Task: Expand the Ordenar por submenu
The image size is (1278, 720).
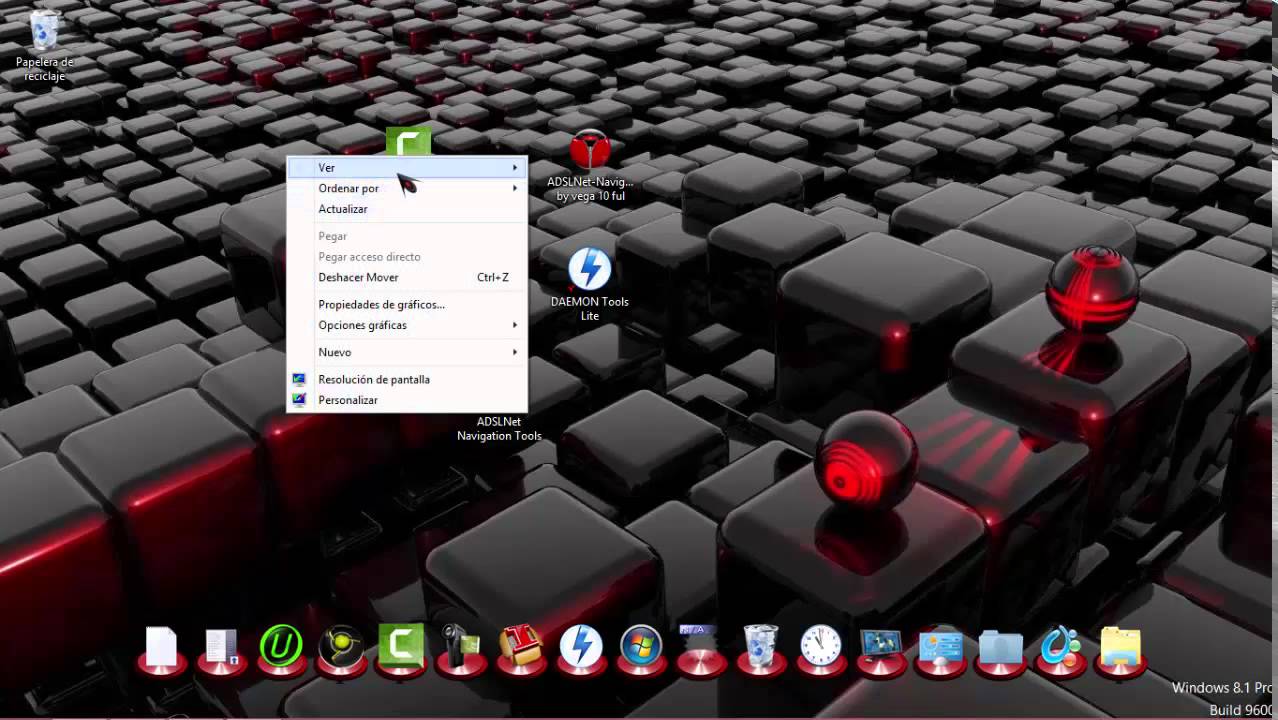Action: (x=407, y=188)
